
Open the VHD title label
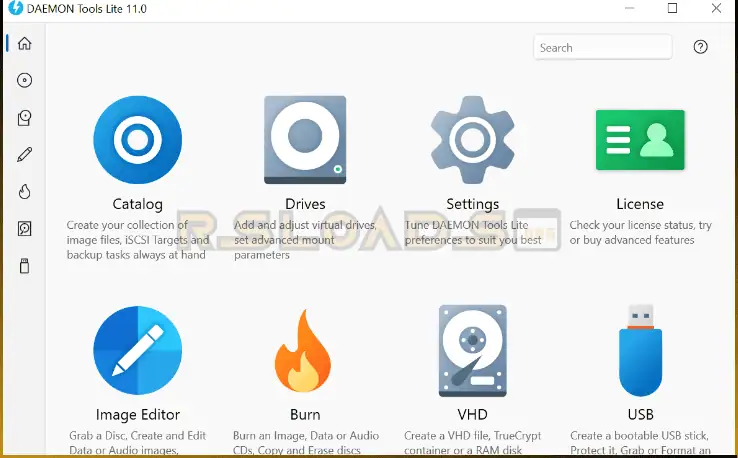[x=473, y=415]
